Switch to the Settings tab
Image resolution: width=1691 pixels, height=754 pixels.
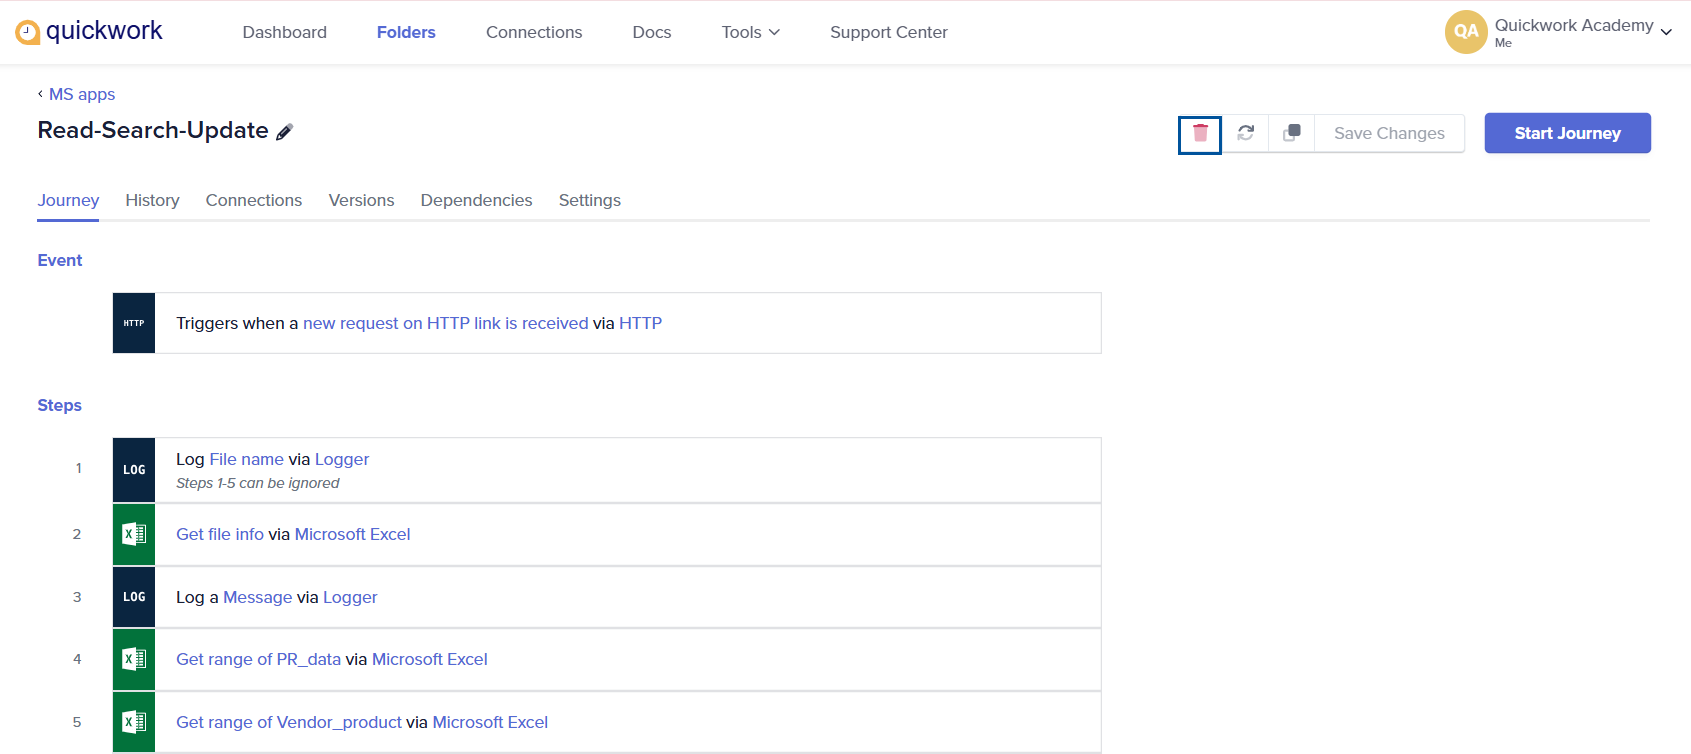590,200
